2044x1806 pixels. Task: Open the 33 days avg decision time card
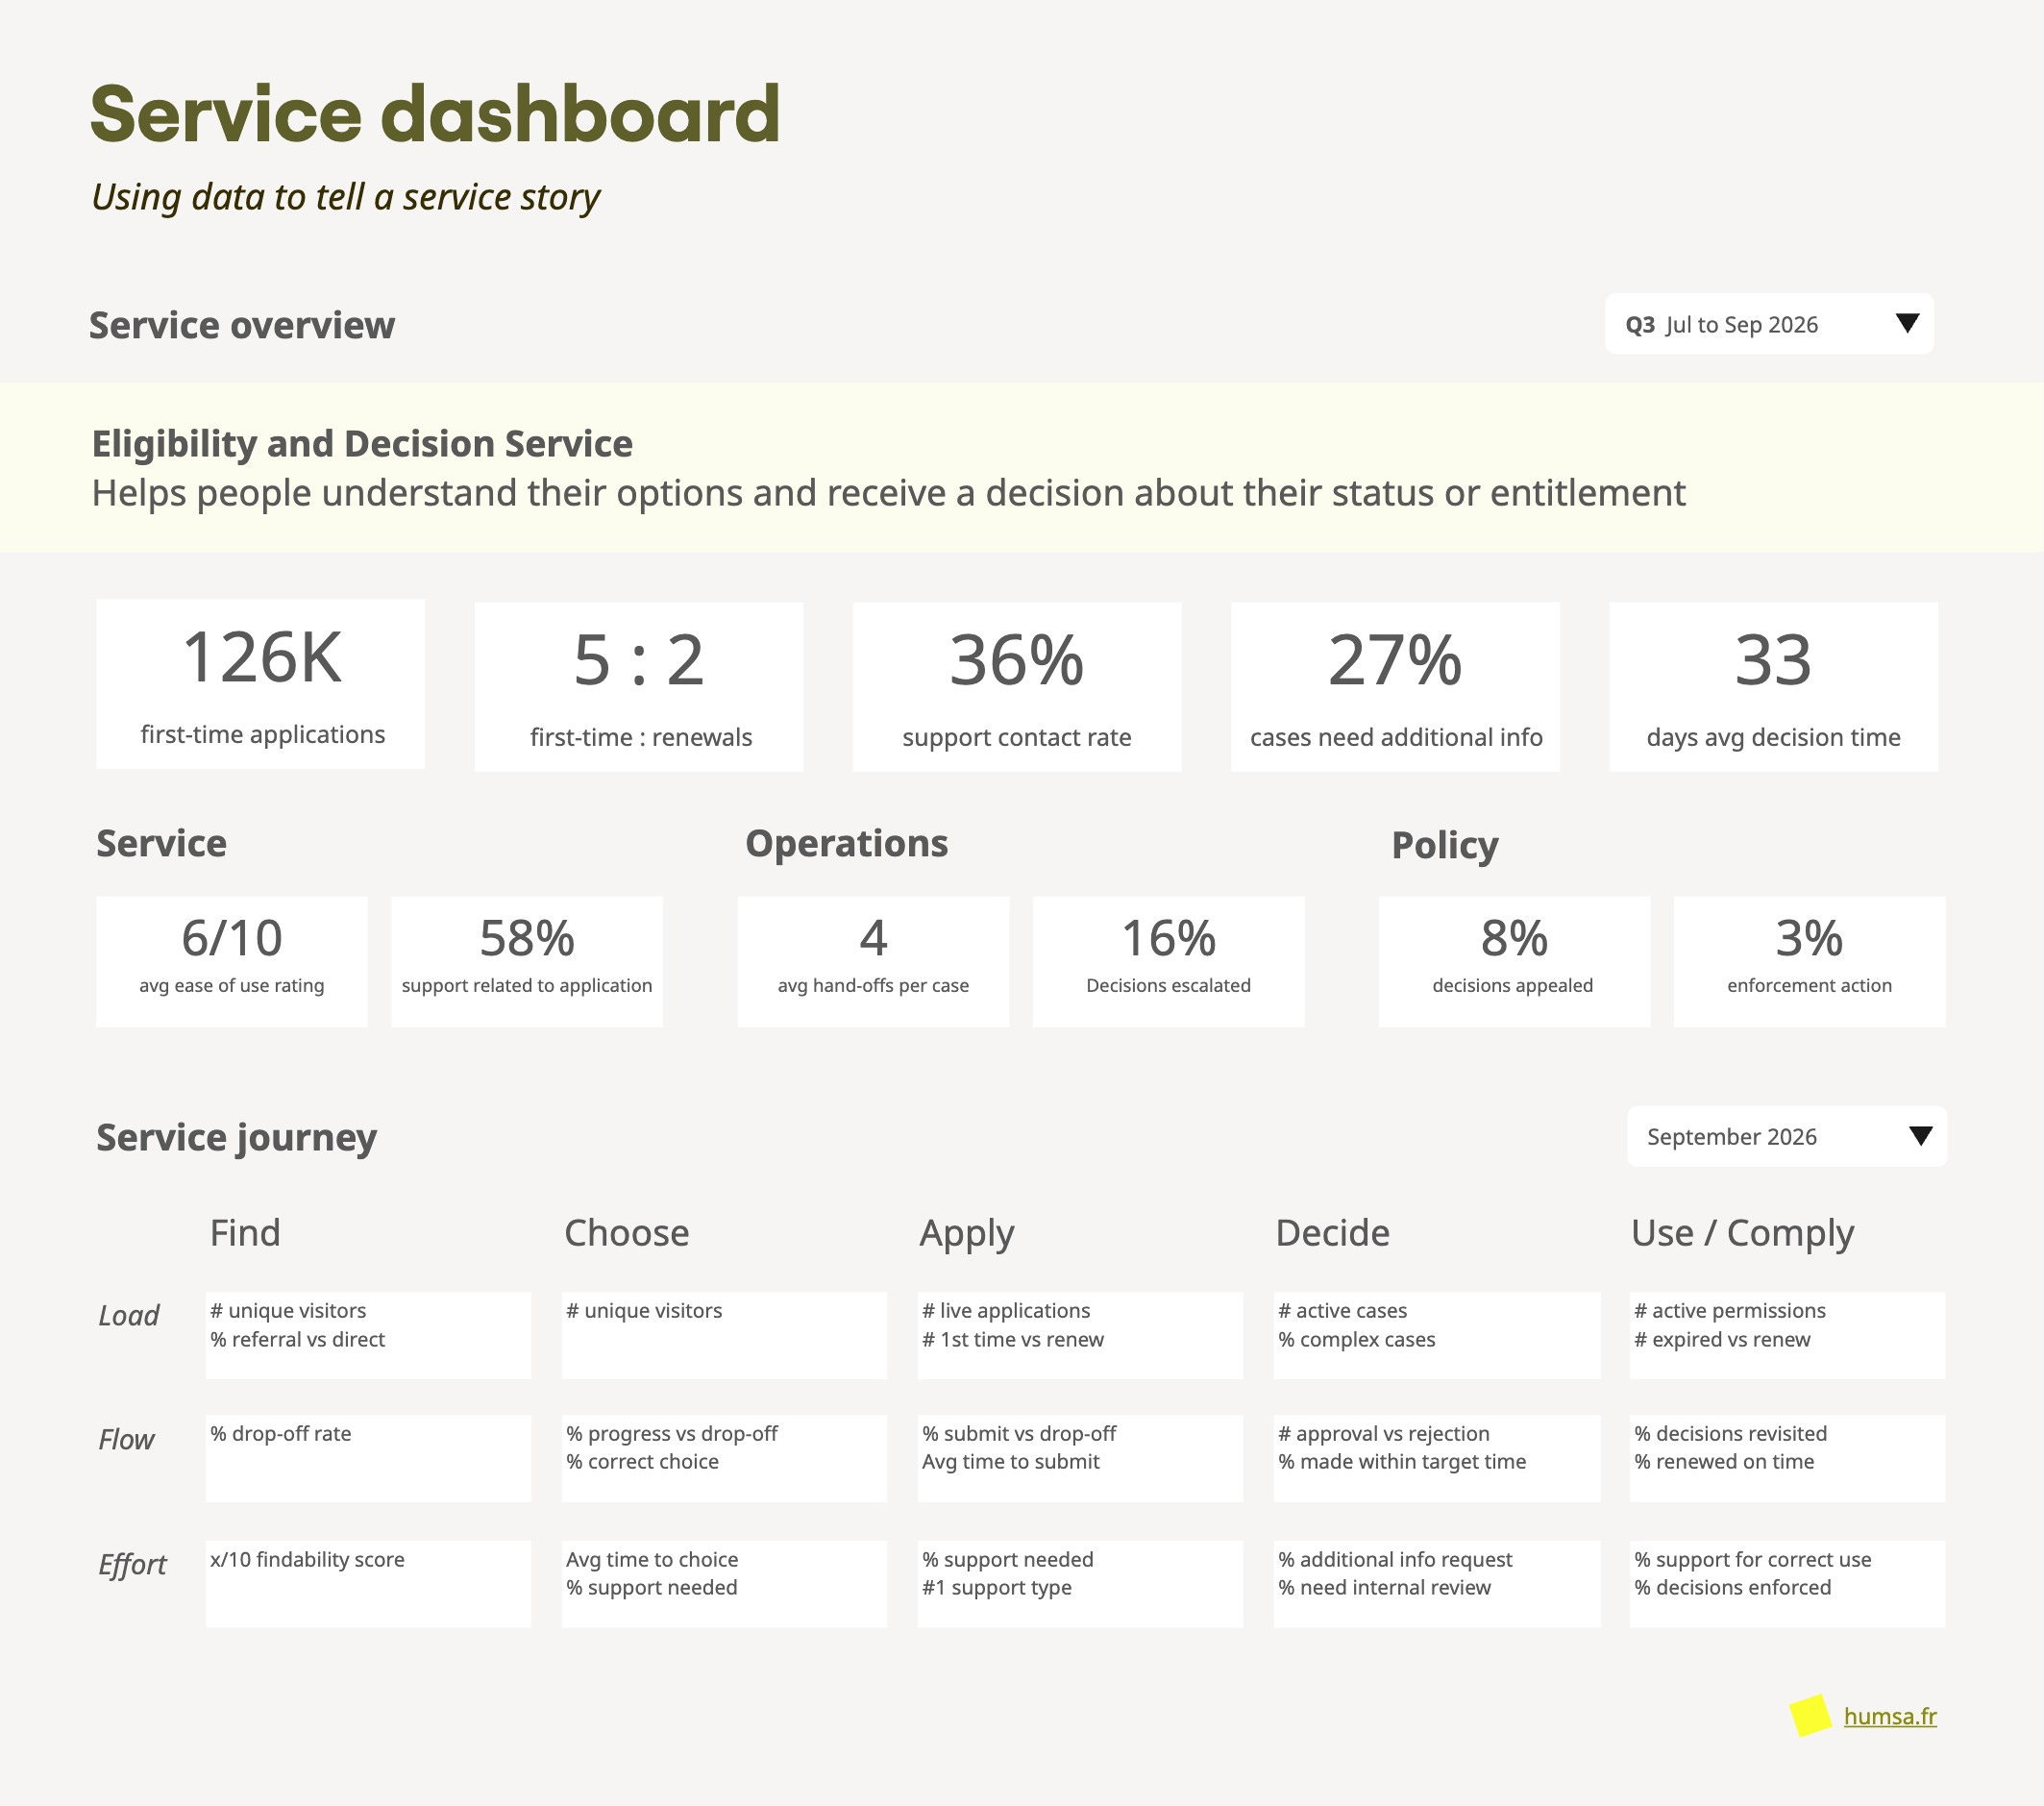(1773, 687)
